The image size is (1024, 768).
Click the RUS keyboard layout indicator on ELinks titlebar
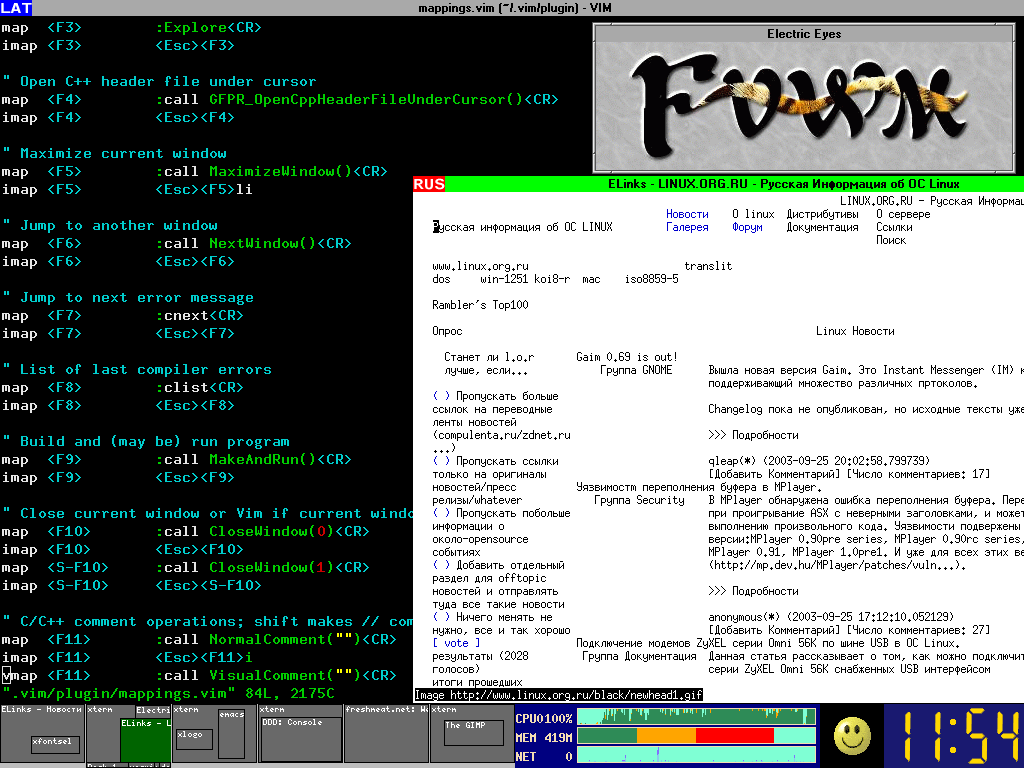coord(429,184)
